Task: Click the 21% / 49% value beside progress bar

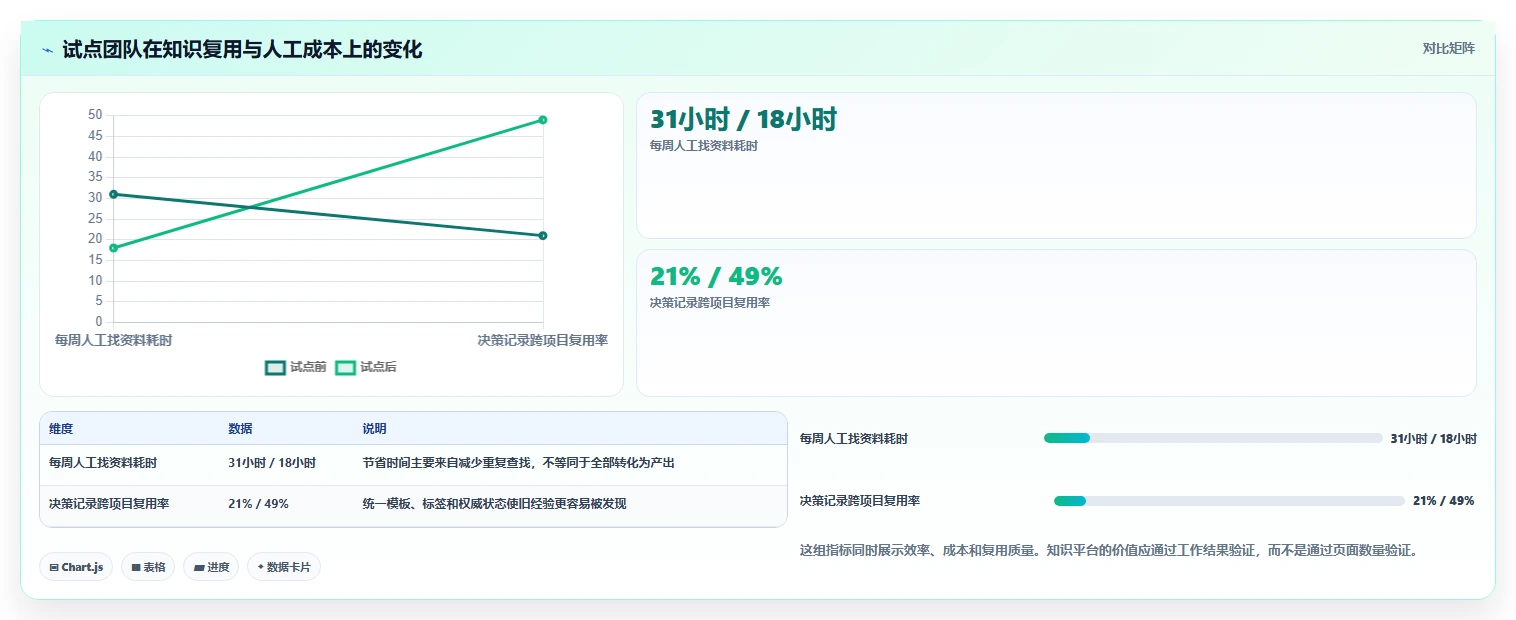Action: (1443, 501)
